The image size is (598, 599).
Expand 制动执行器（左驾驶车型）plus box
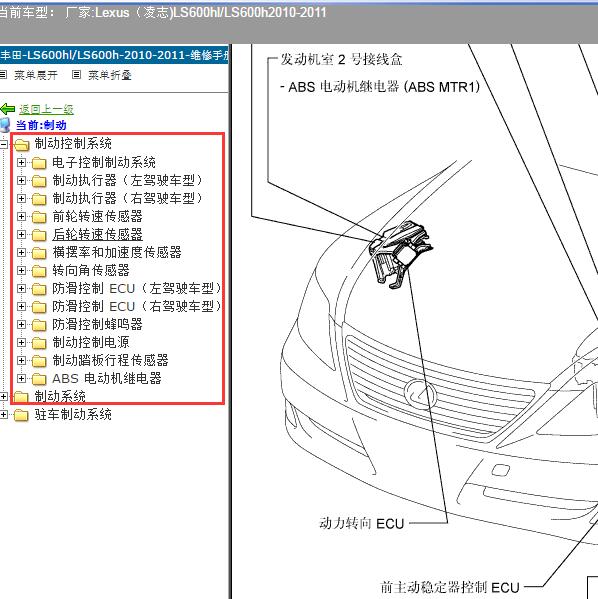(21, 180)
